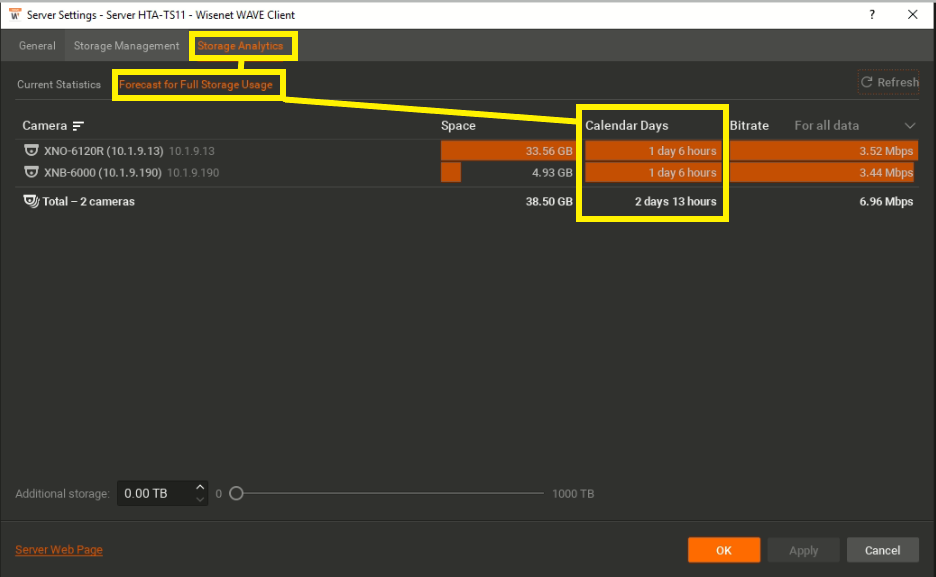Decrease additional storage with the down arrow

[200, 499]
